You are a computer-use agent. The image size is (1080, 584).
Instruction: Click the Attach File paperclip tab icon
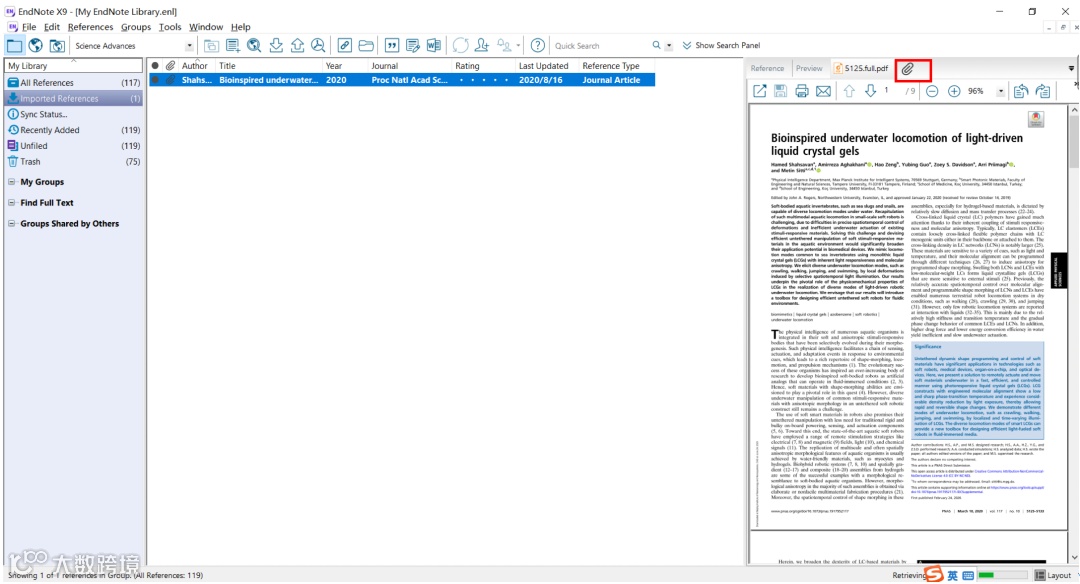(x=908, y=69)
